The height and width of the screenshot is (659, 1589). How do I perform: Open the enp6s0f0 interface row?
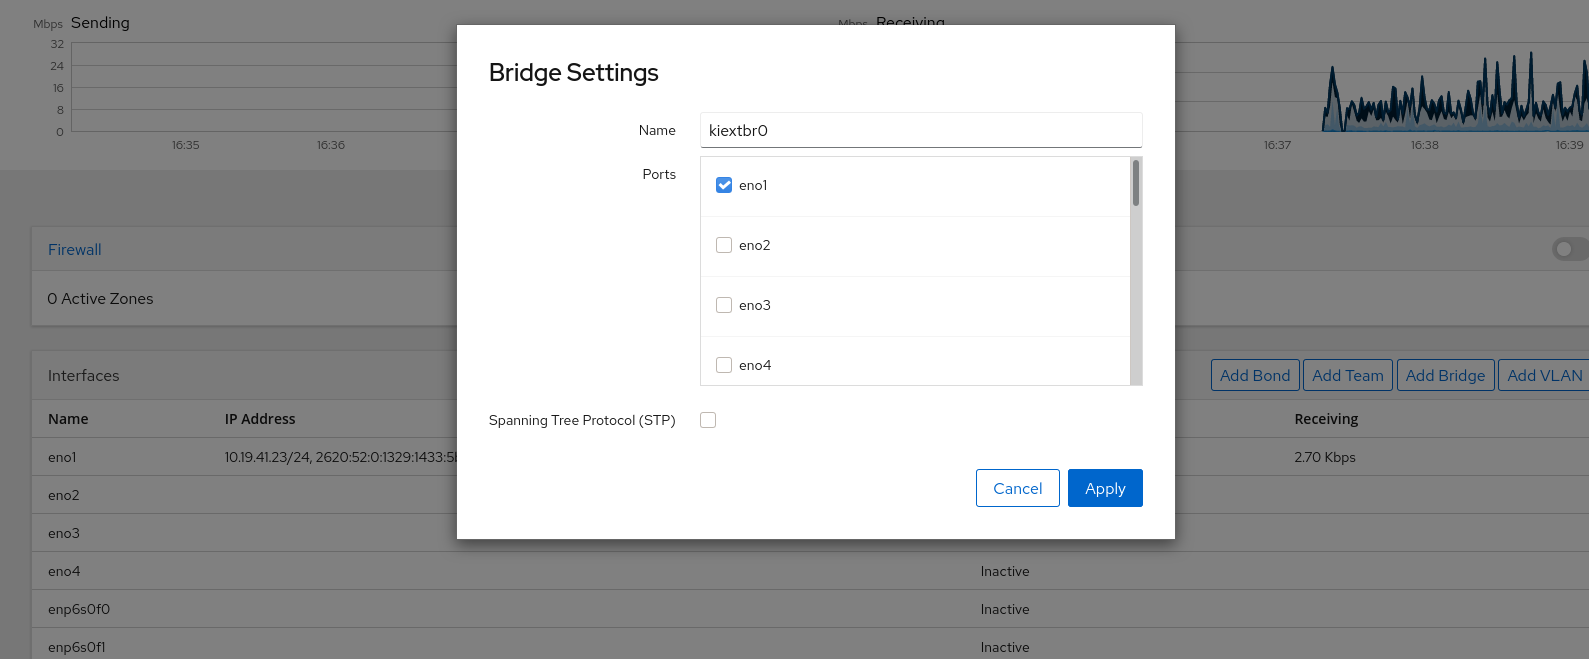coord(810,609)
